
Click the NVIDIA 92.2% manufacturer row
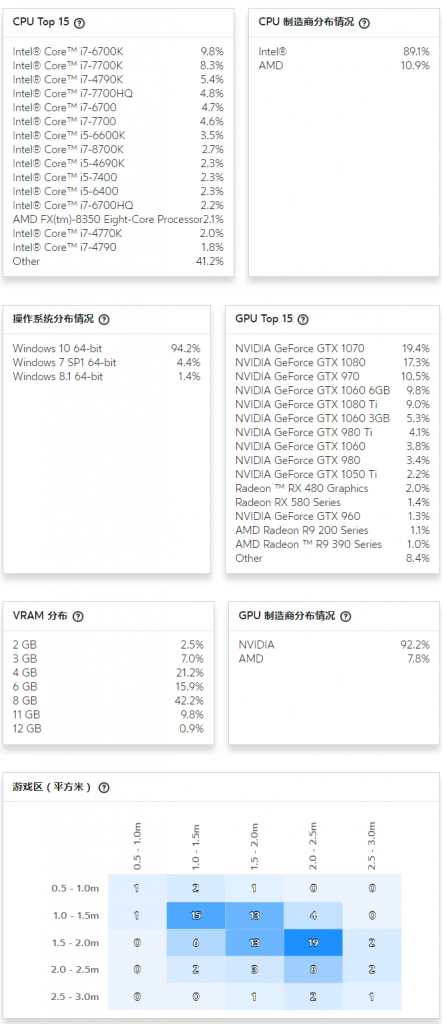334,645
